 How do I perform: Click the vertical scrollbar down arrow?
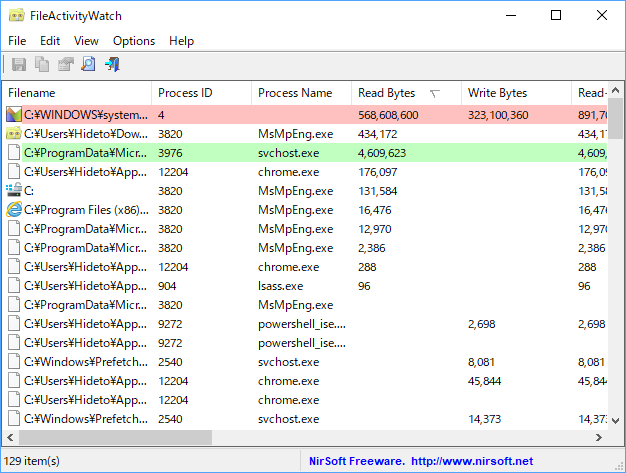615,420
